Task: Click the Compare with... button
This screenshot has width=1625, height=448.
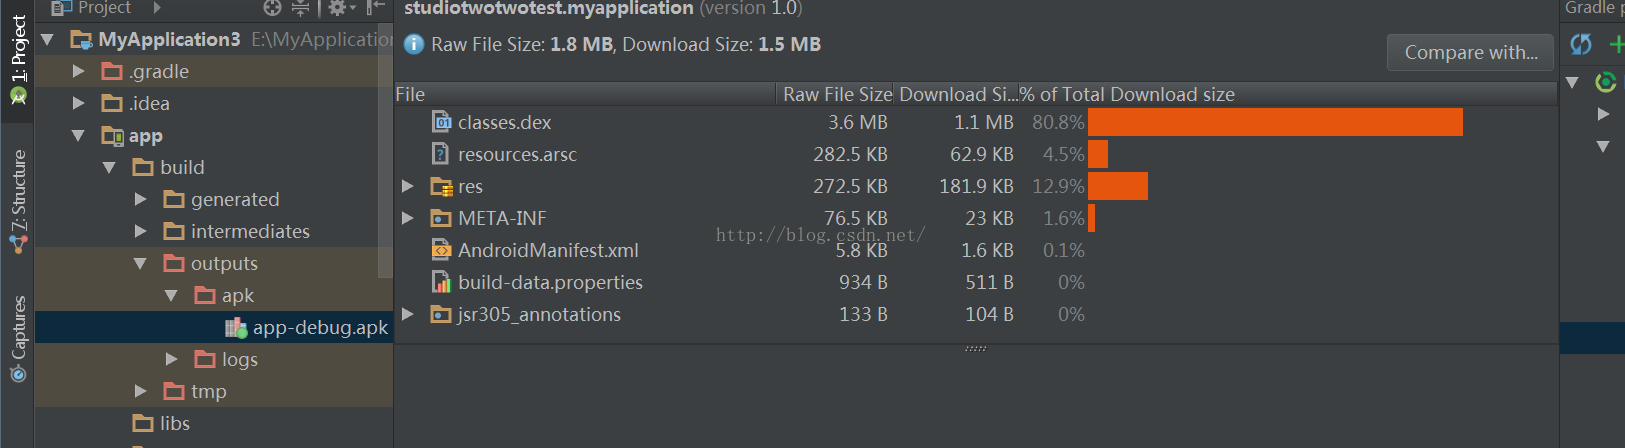Action: tap(1470, 53)
